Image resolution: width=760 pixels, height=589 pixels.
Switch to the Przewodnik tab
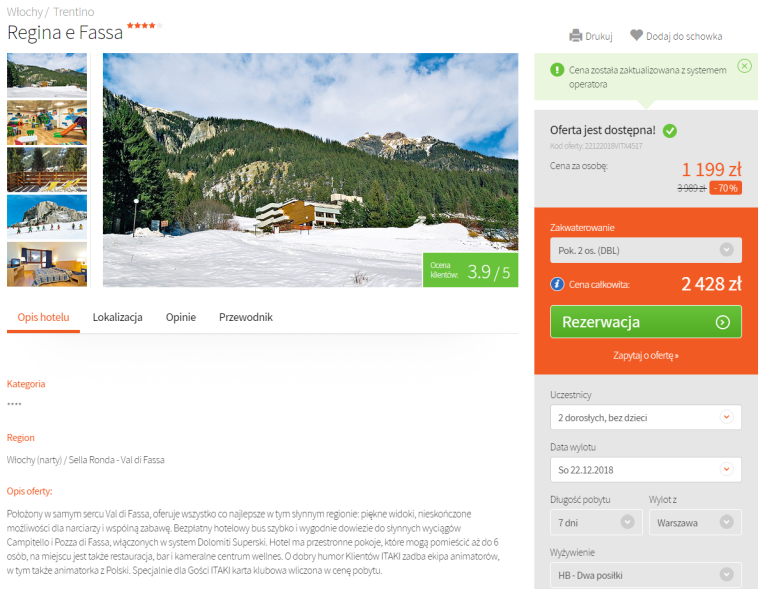coord(246,317)
